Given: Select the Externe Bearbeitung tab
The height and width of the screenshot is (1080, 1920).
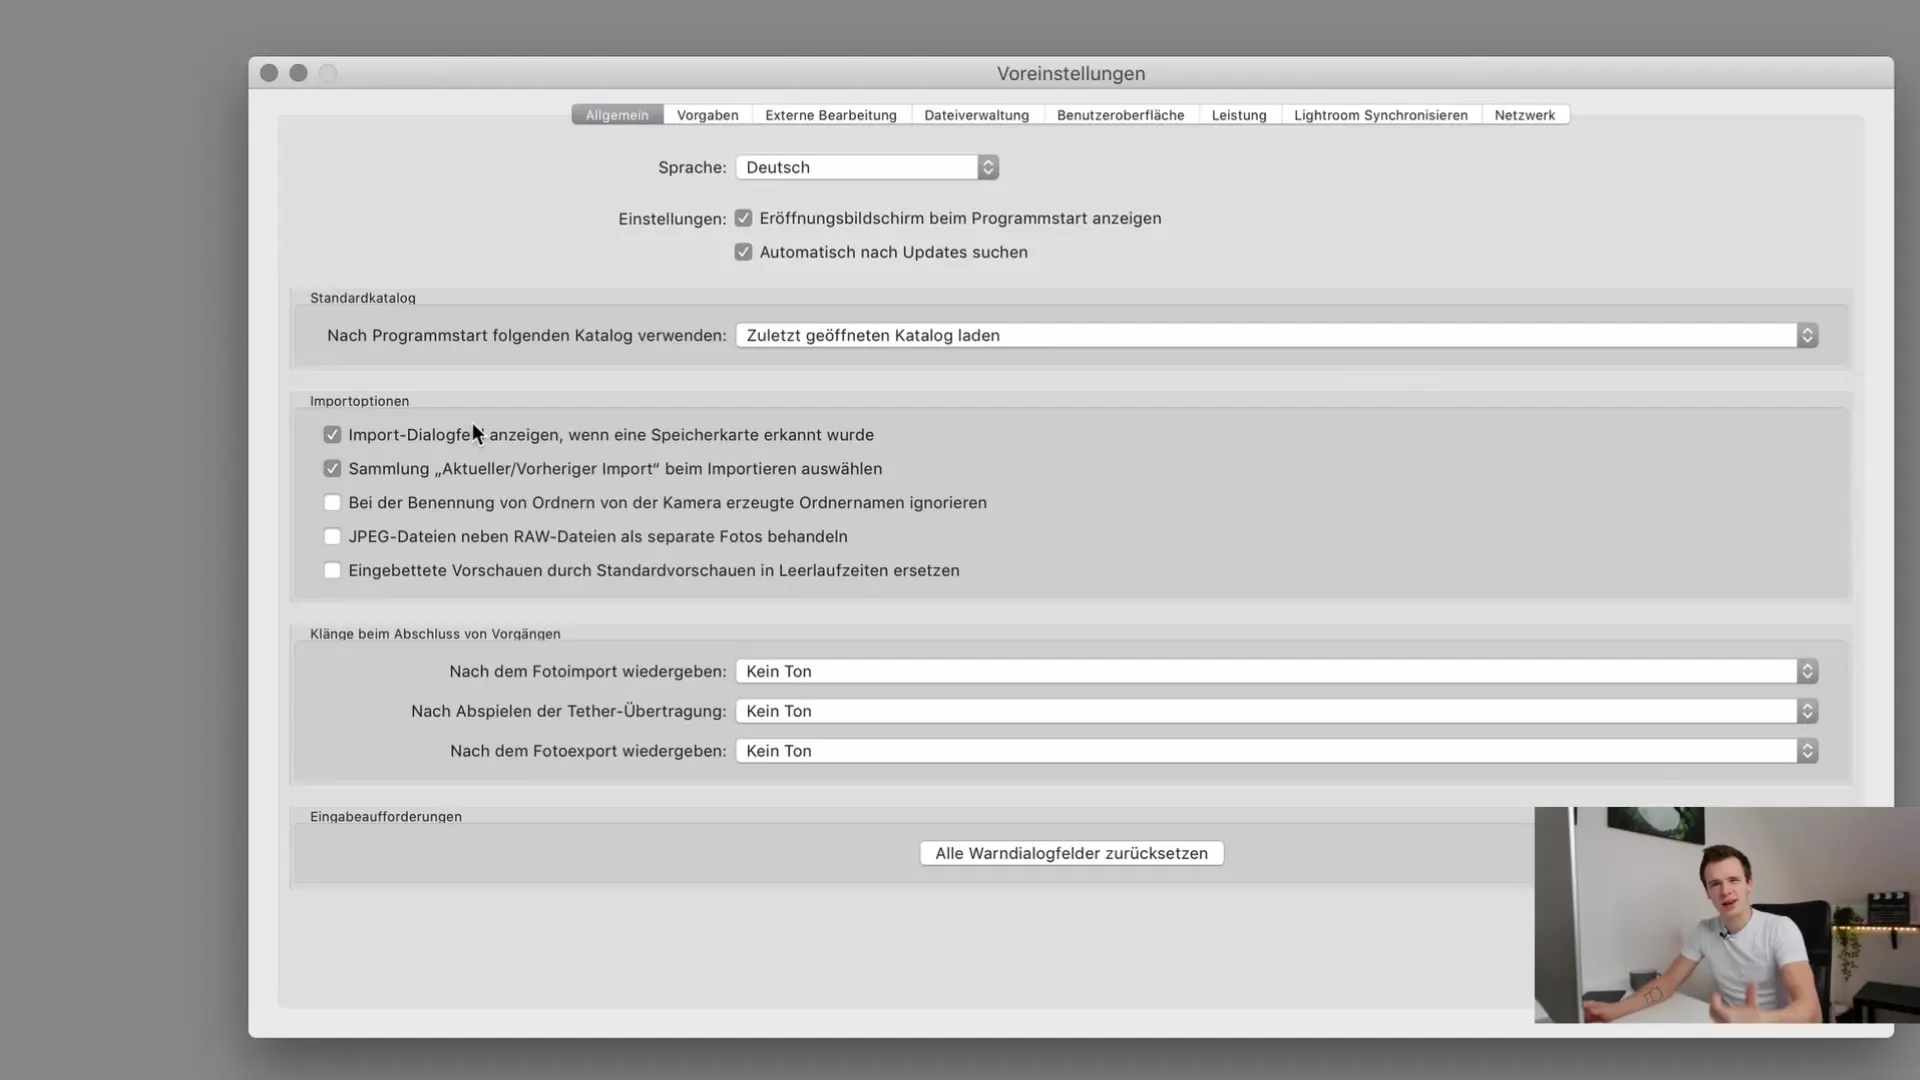Looking at the screenshot, I should coord(831,115).
